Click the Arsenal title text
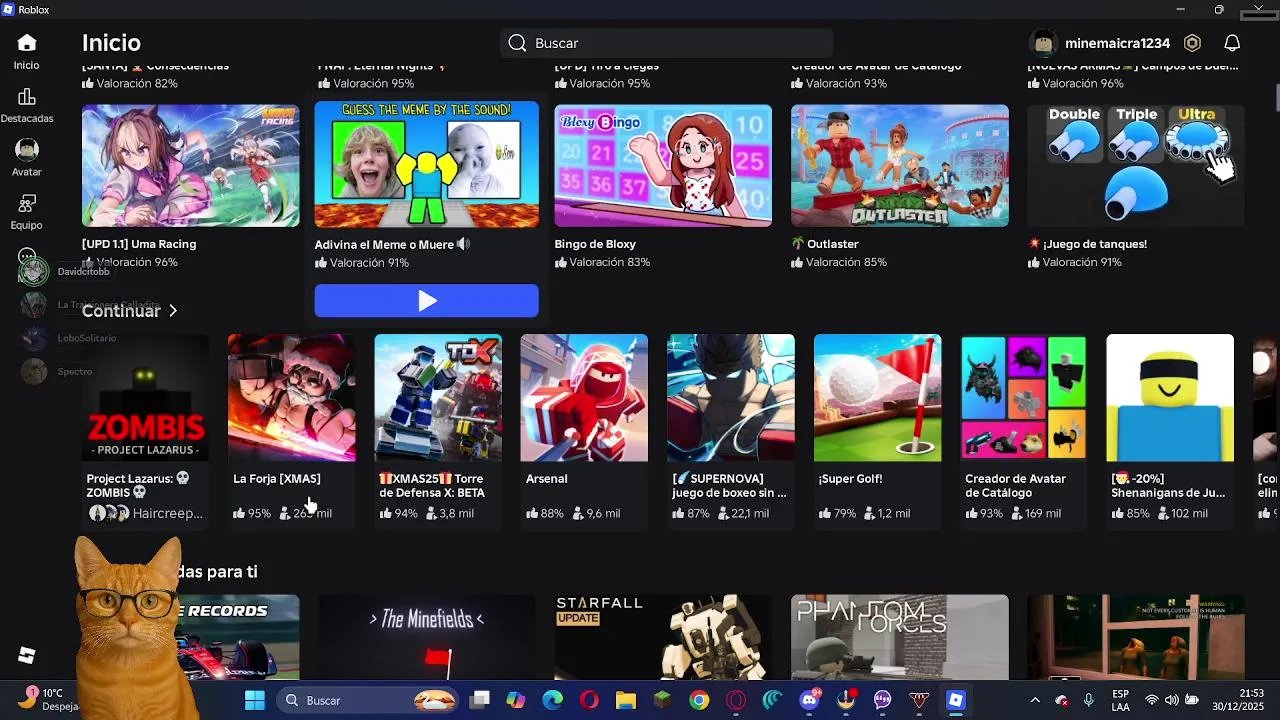The image size is (1280, 720). tap(547, 479)
